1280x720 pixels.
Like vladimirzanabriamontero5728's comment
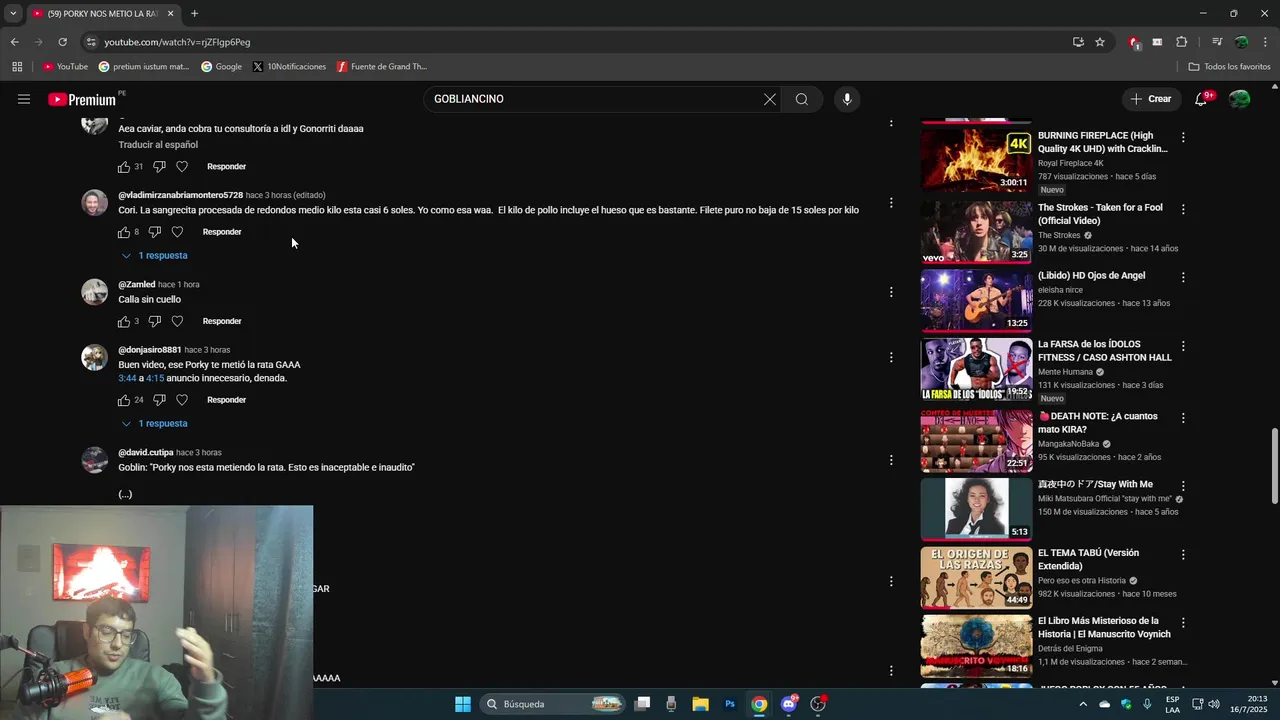[x=124, y=232]
